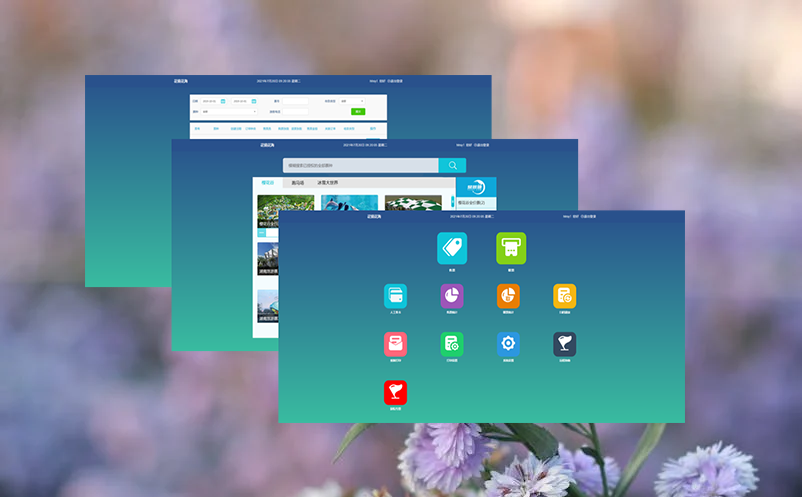The image size is (802, 497).
Task: Open the half-covered dome thumbnail in the third row
Action: (x=268, y=306)
